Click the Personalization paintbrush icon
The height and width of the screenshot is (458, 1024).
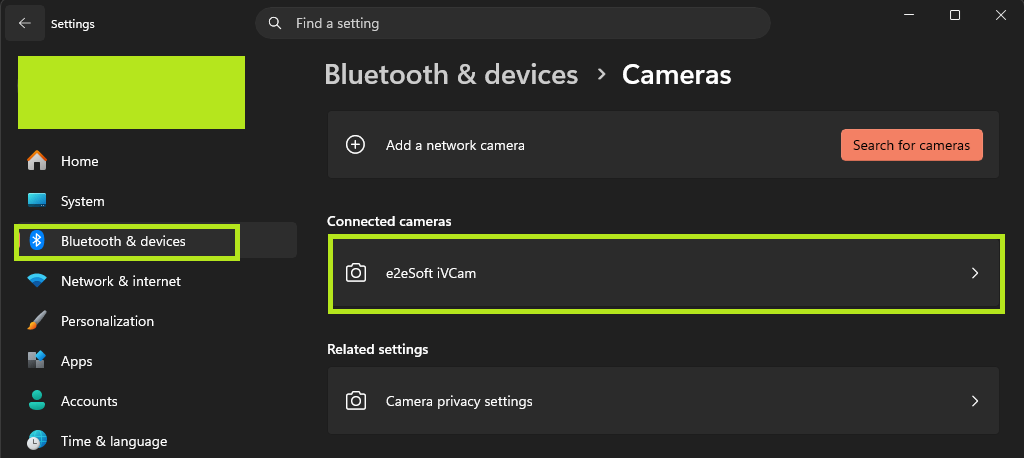click(37, 321)
